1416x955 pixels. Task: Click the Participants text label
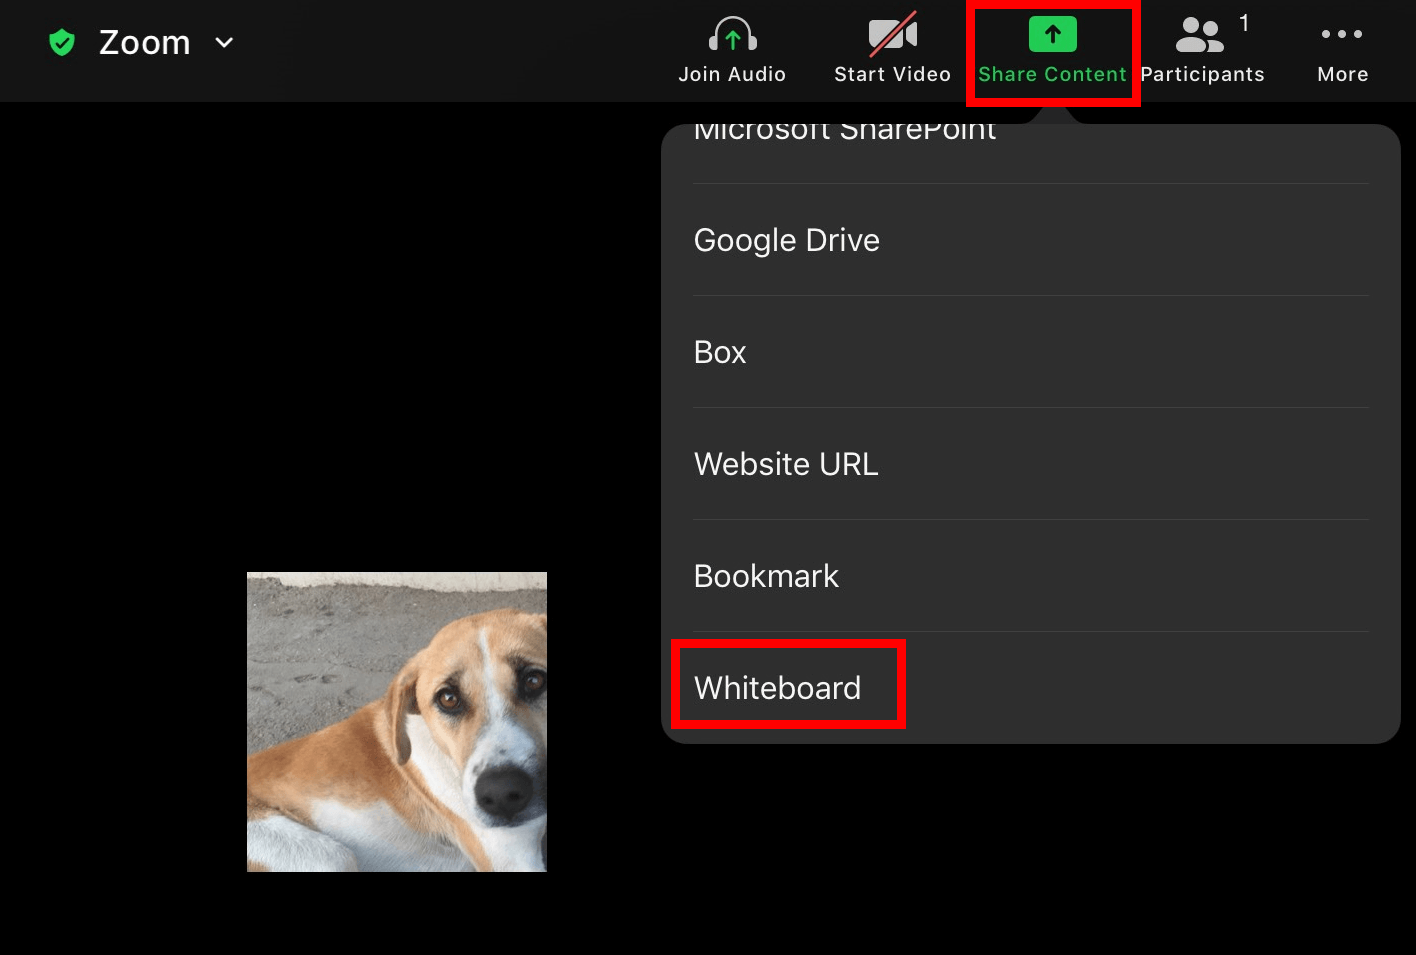pyautogui.click(x=1202, y=74)
